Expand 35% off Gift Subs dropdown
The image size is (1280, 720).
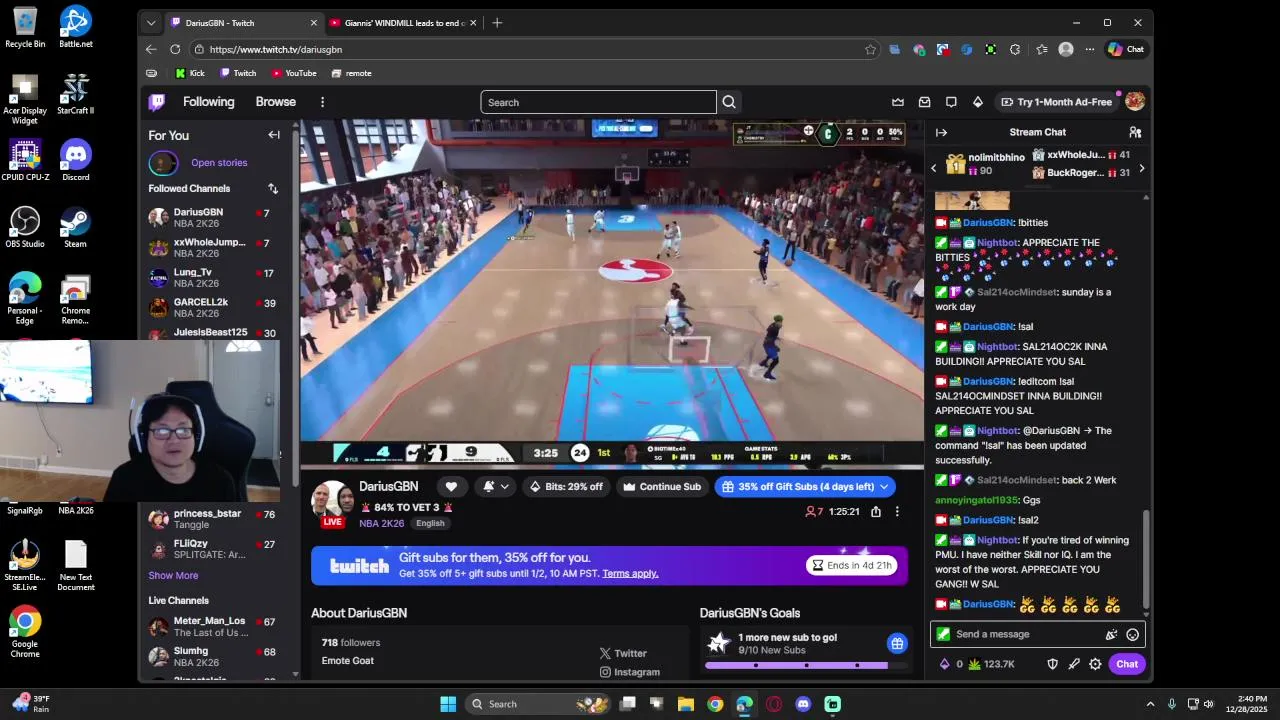click(884, 487)
